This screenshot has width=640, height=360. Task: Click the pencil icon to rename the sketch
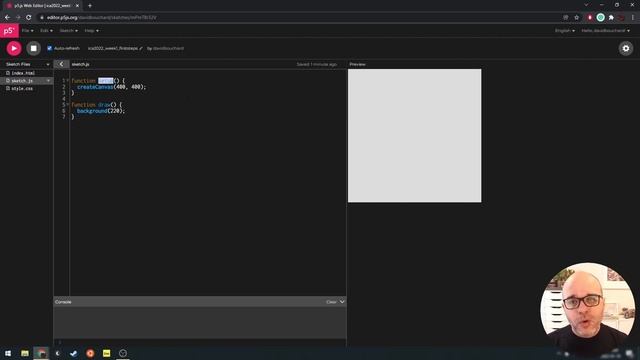click(x=141, y=48)
